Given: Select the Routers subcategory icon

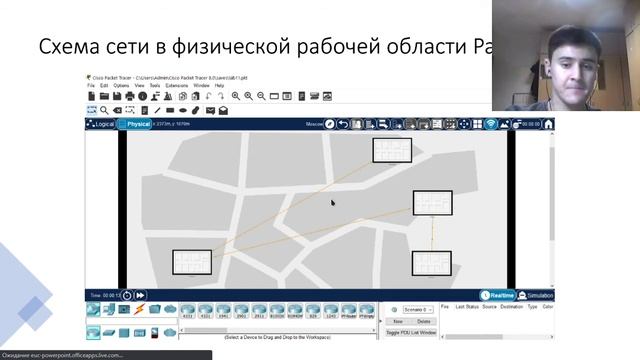Looking at the screenshot, I should [x=93, y=333].
